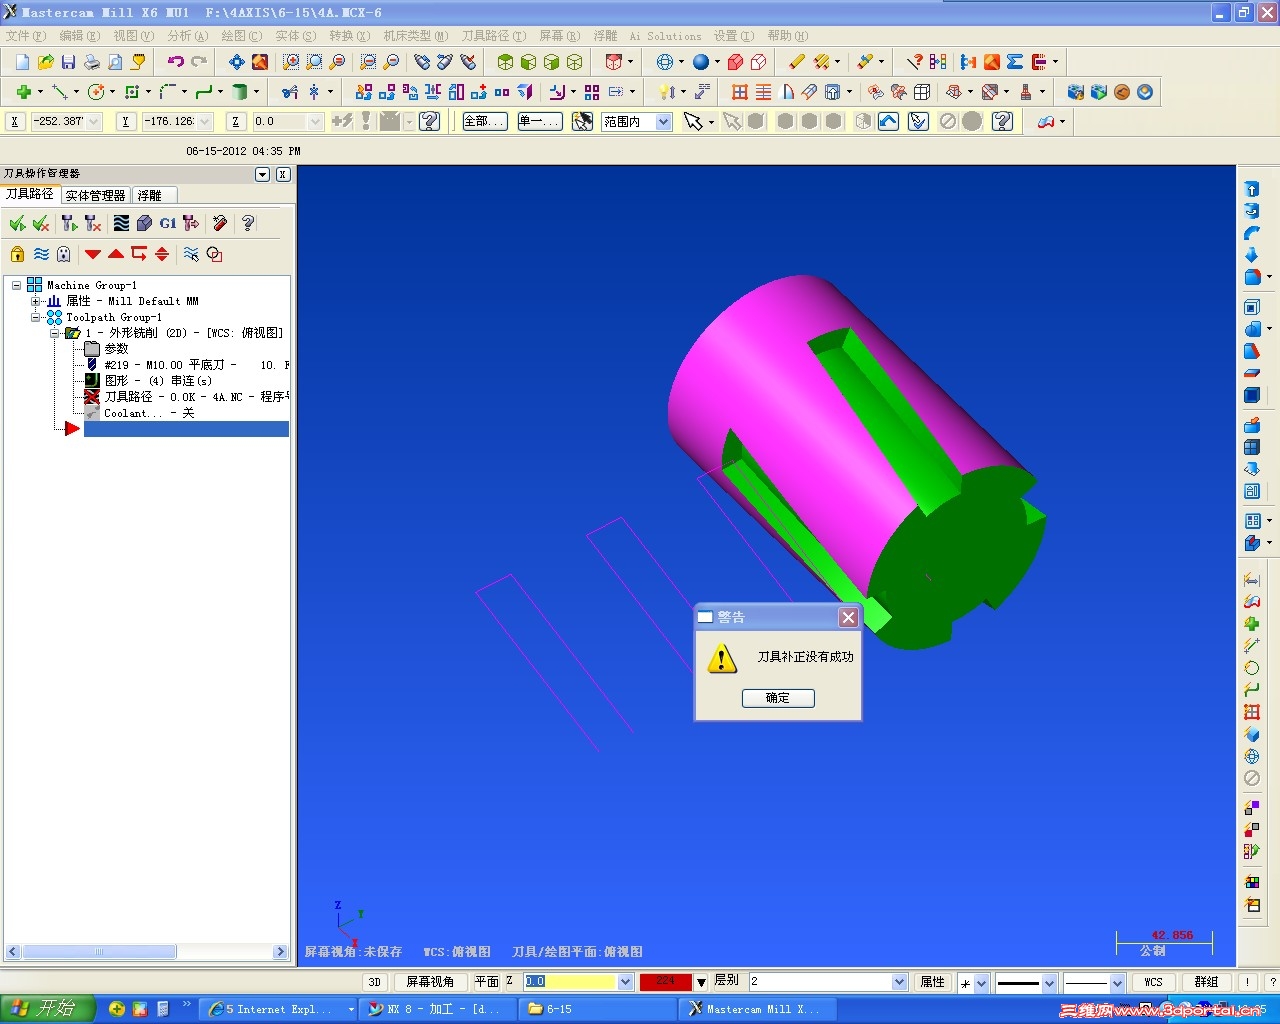Screen dimensions: 1280x1024
Task: Click the WCS button in status bar
Action: point(1153,982)
